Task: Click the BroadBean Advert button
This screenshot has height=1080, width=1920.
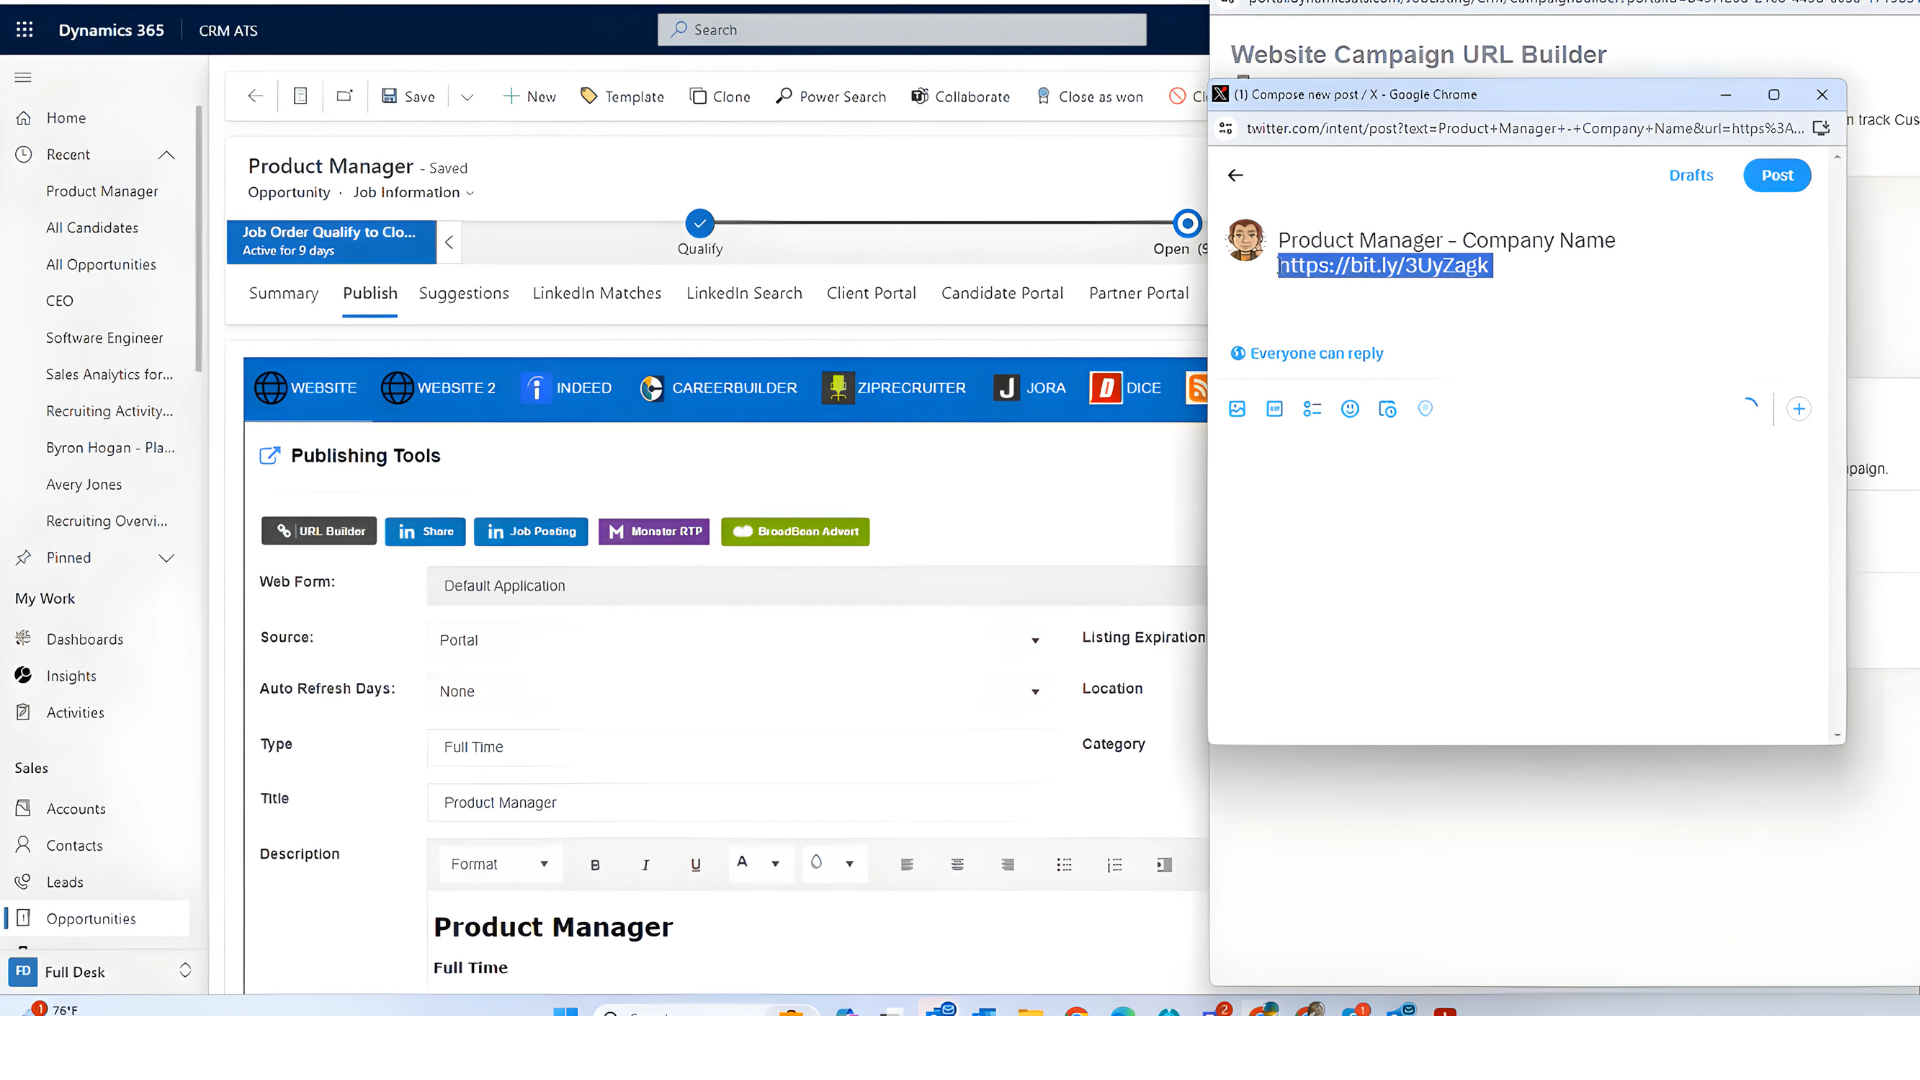Action: point(795,532)
